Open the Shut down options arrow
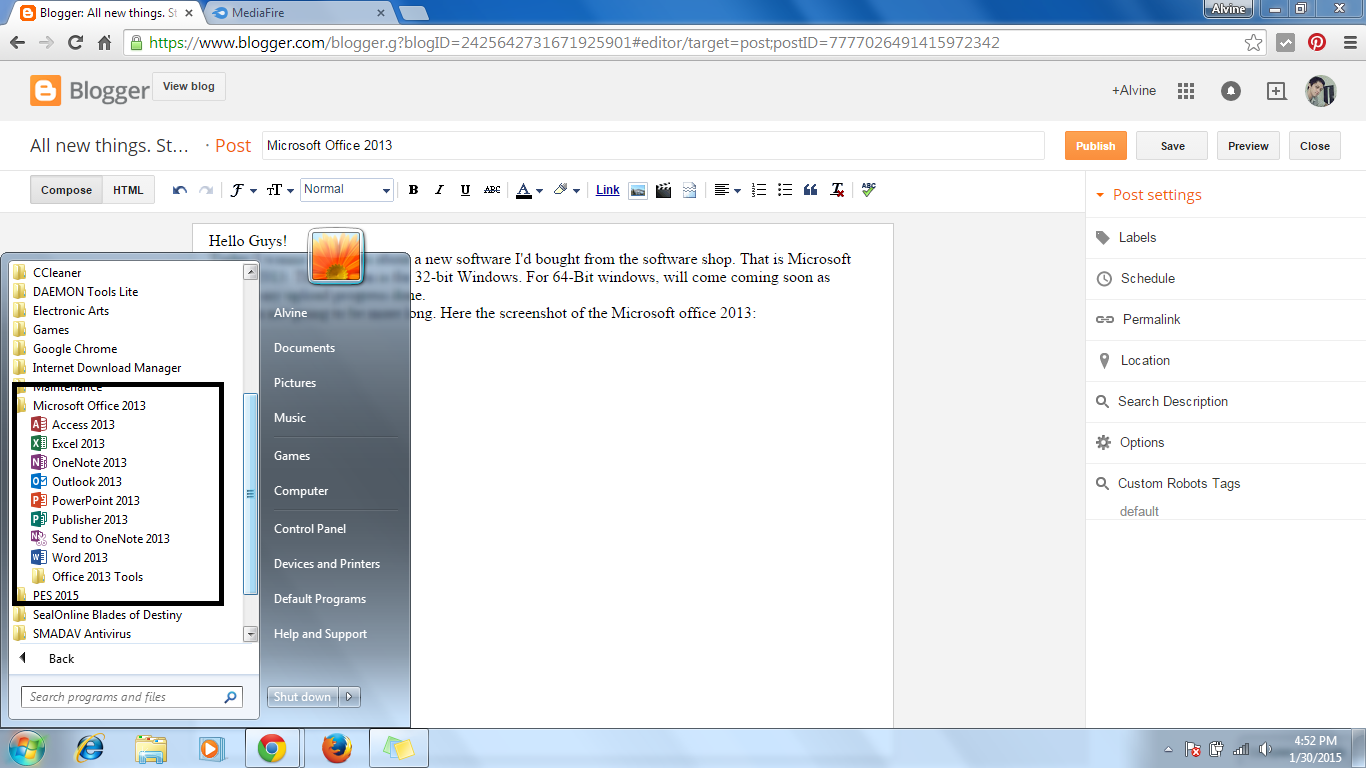This screenshot has height=768, width=1366. coord(349,697)
